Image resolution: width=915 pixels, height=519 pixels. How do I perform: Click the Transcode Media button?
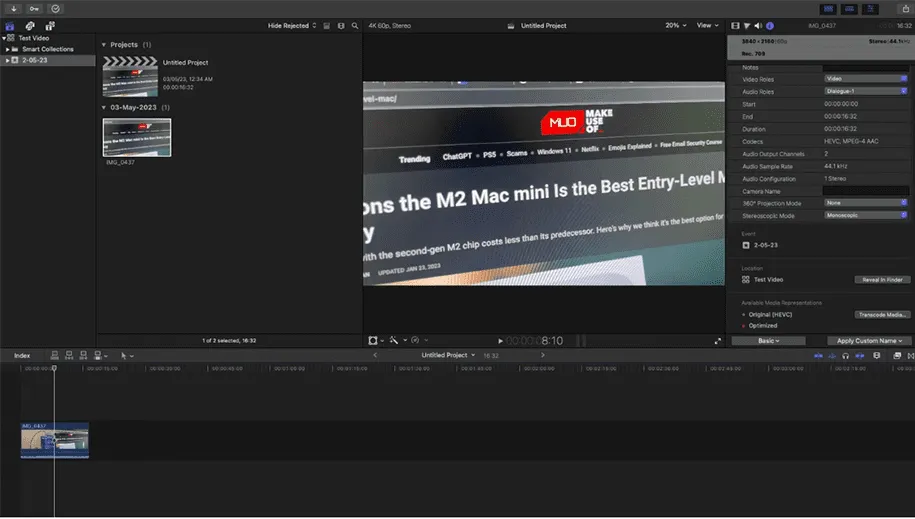coord(882,314)
